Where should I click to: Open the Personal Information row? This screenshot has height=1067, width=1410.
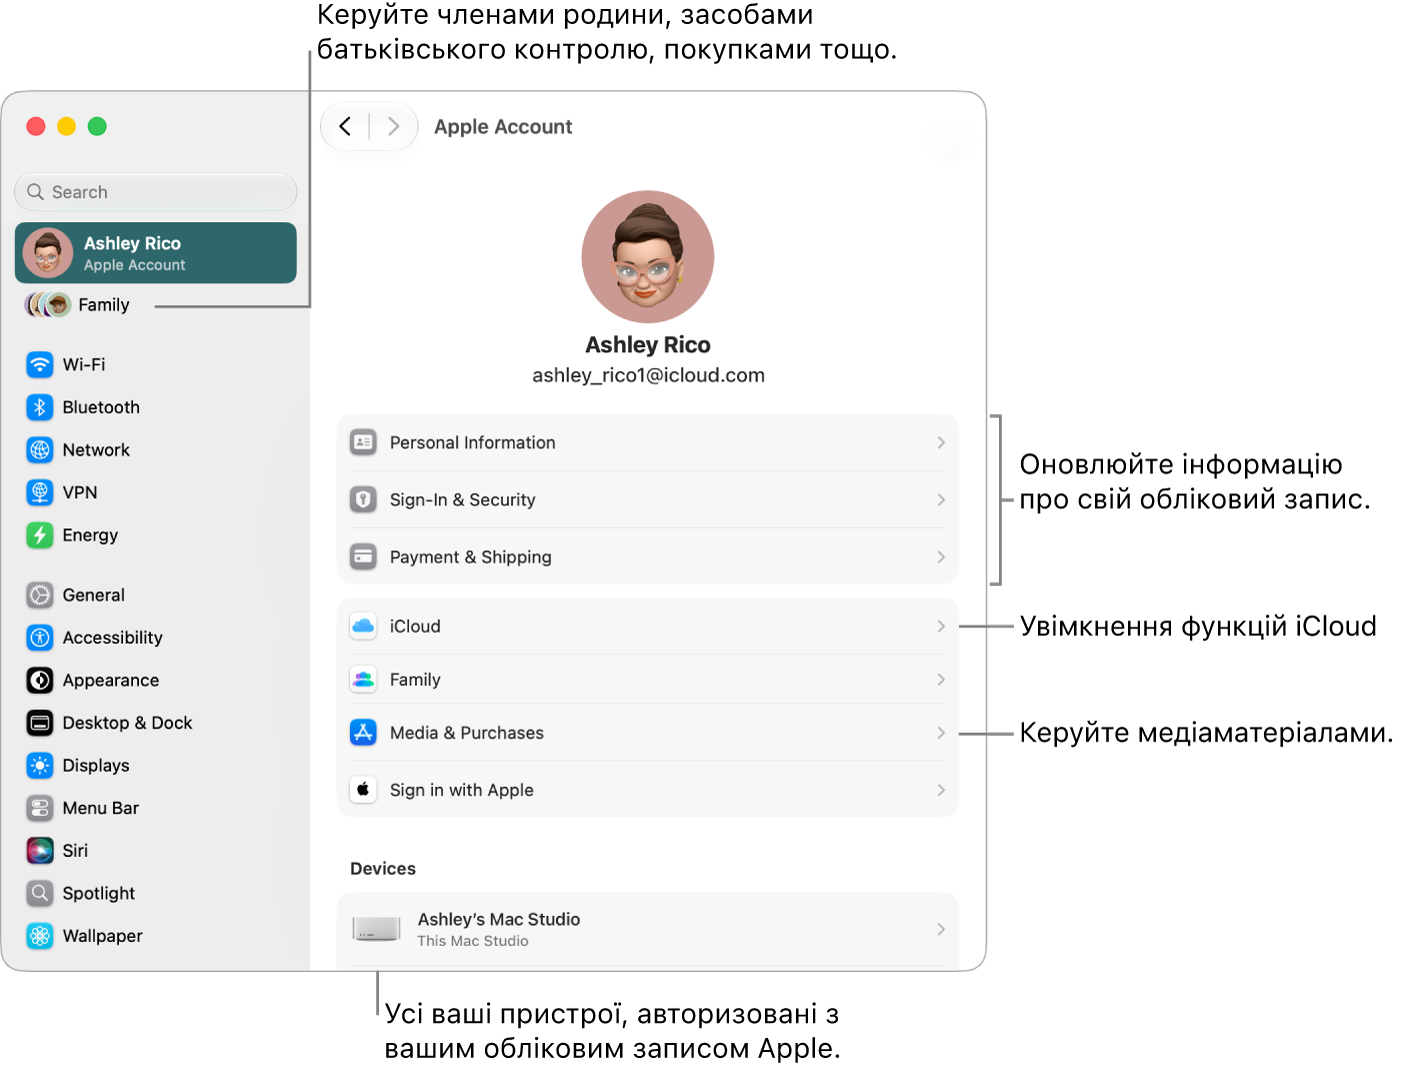[x=648, y=442]
